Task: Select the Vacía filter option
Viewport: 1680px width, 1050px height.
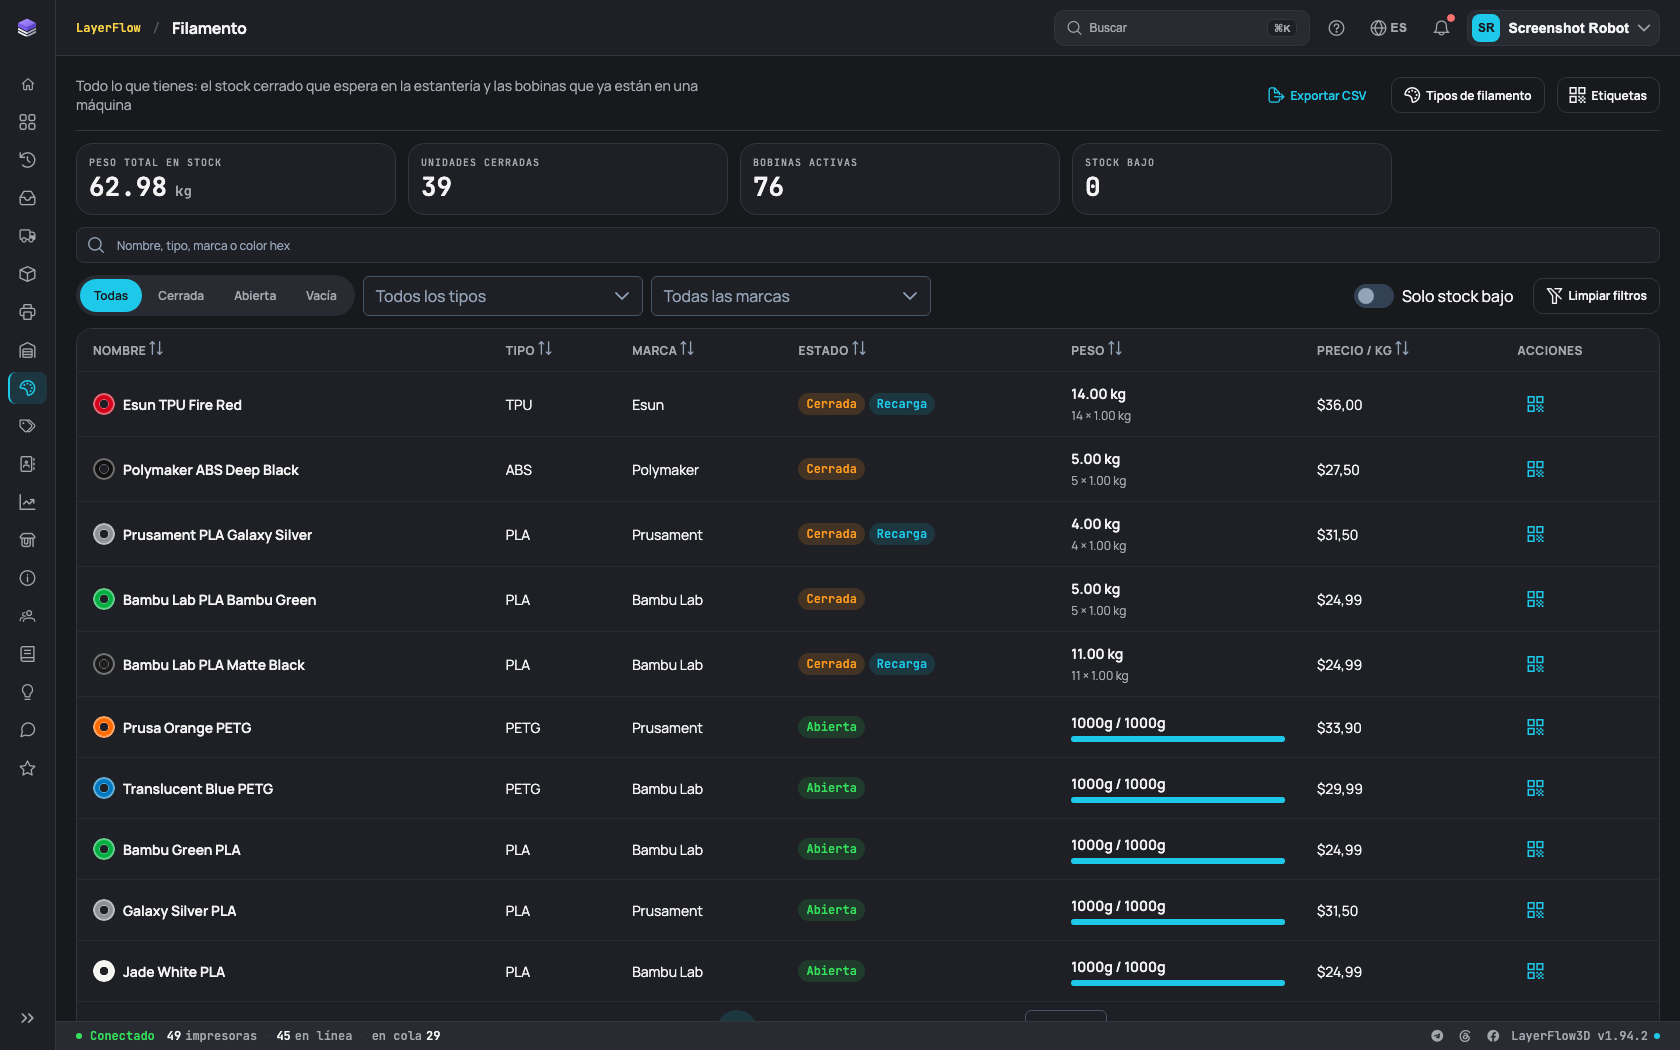Action: tap(321, 296)
